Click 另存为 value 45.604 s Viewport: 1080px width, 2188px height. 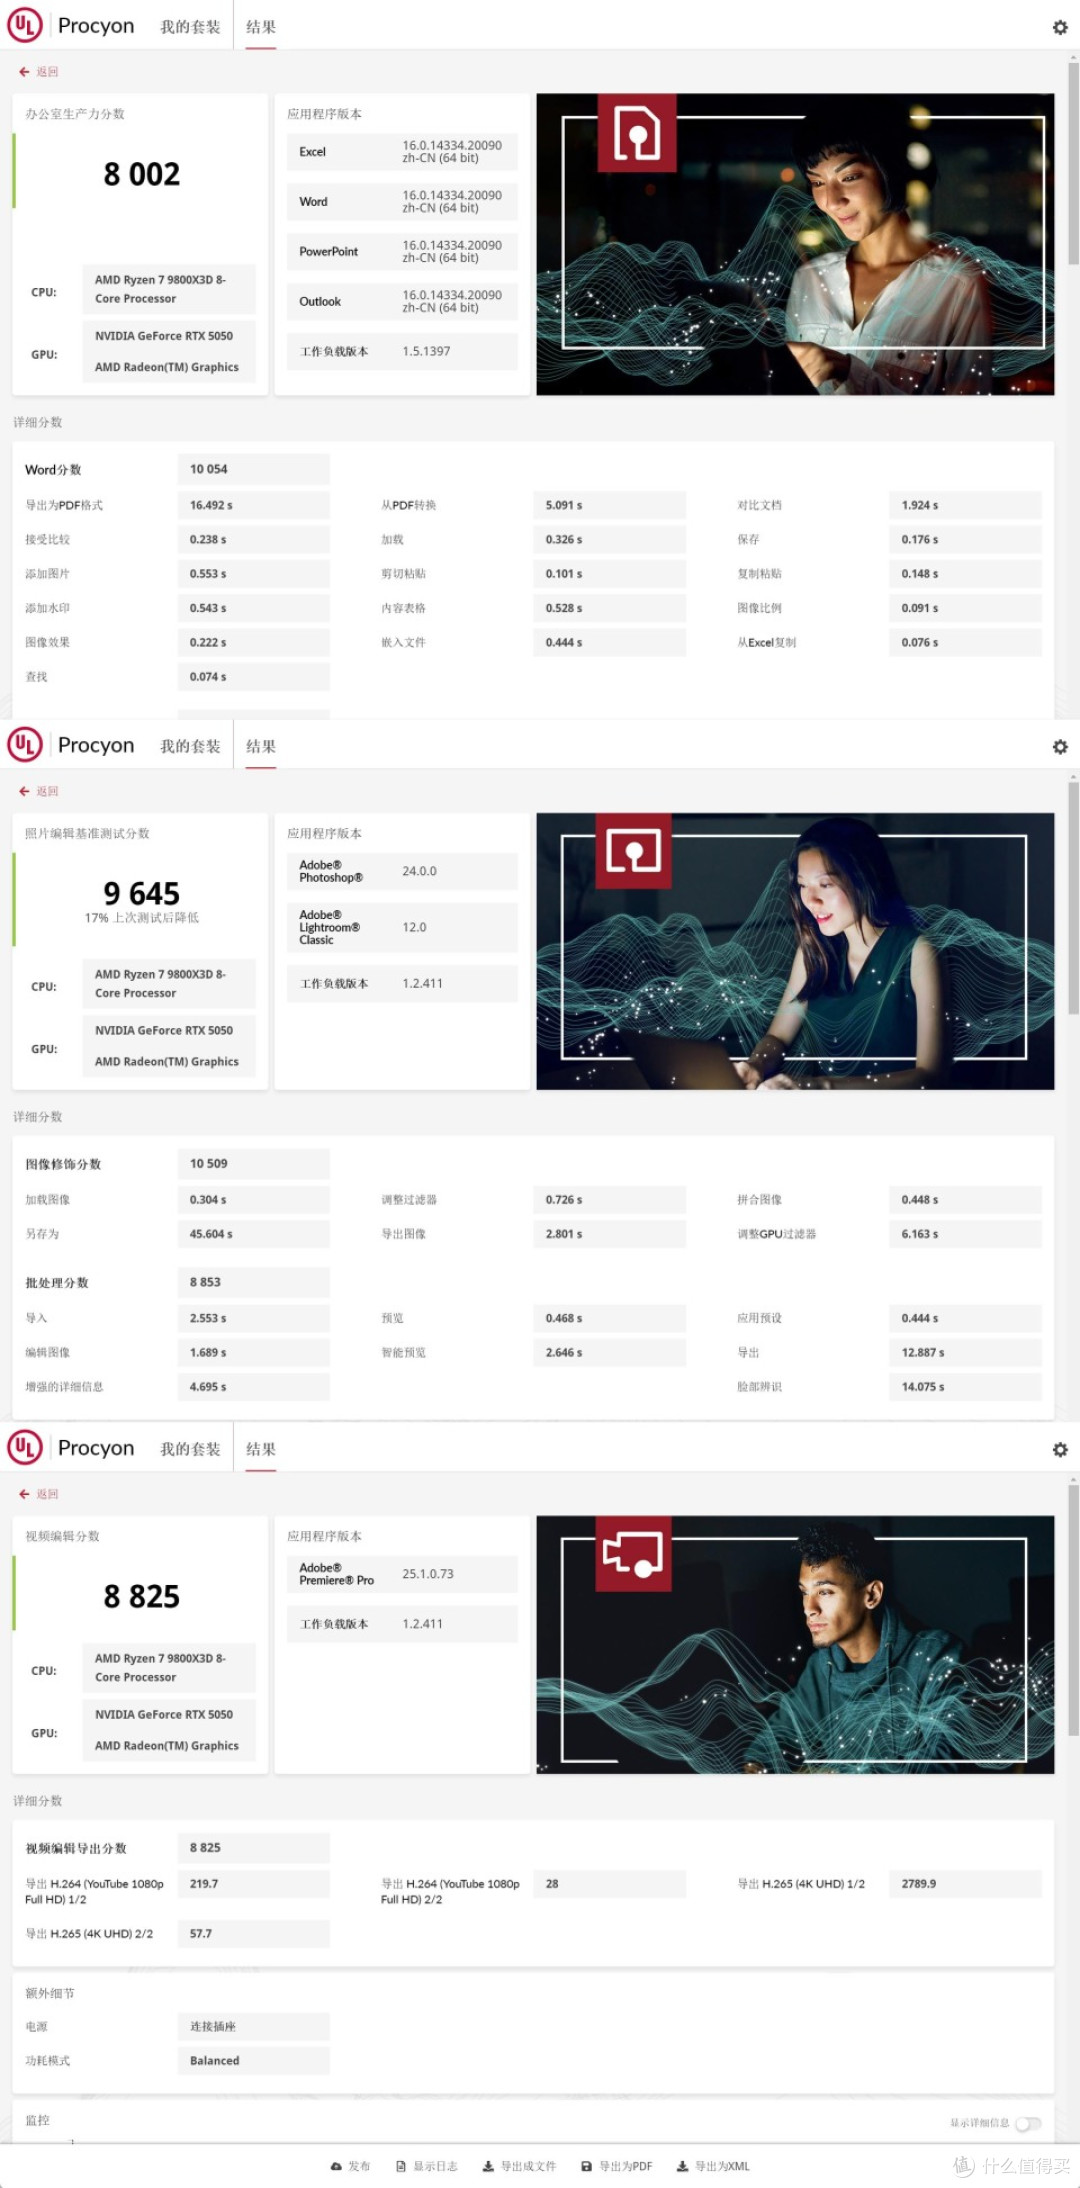pyautogui.click(x=253, y=1234)
